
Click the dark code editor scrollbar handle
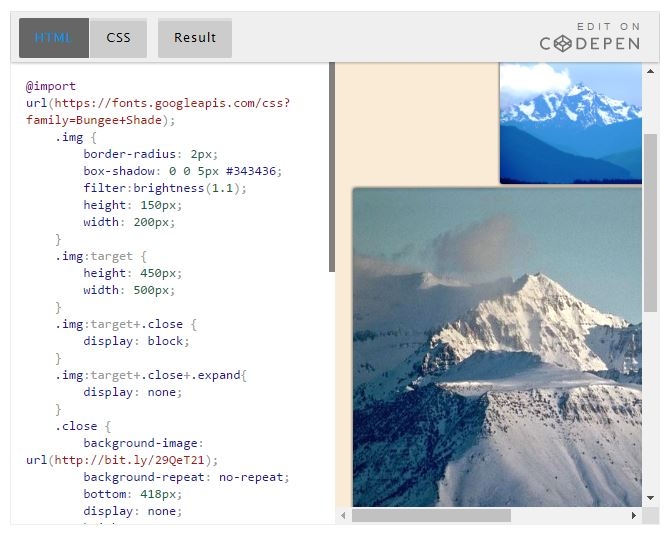click(331, 167)
